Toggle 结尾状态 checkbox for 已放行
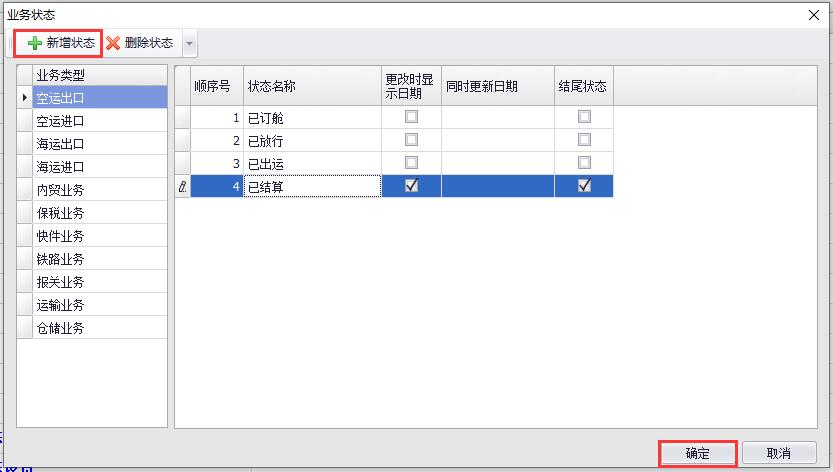The image size is (833, 472). (584, 140)
